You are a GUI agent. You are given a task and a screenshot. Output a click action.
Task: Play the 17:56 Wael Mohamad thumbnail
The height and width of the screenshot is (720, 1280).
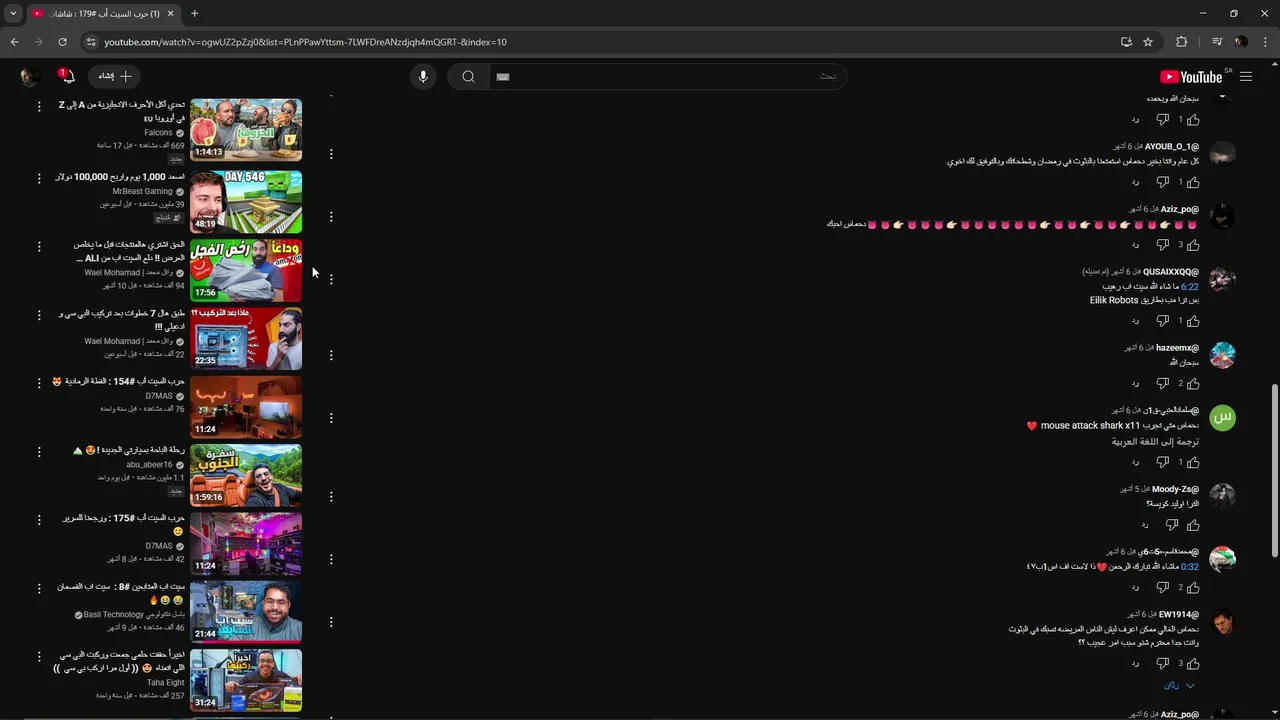(x=246, y=270)
